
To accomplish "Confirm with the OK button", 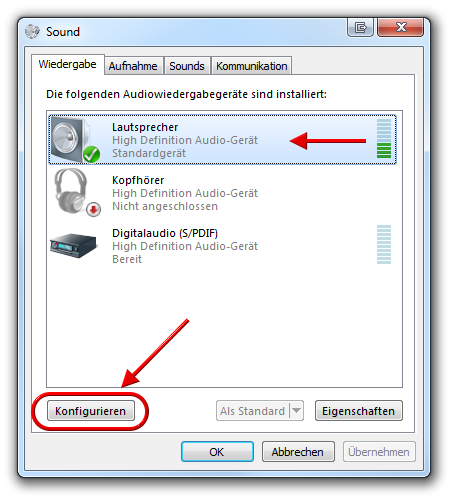I will coord(217,452).
